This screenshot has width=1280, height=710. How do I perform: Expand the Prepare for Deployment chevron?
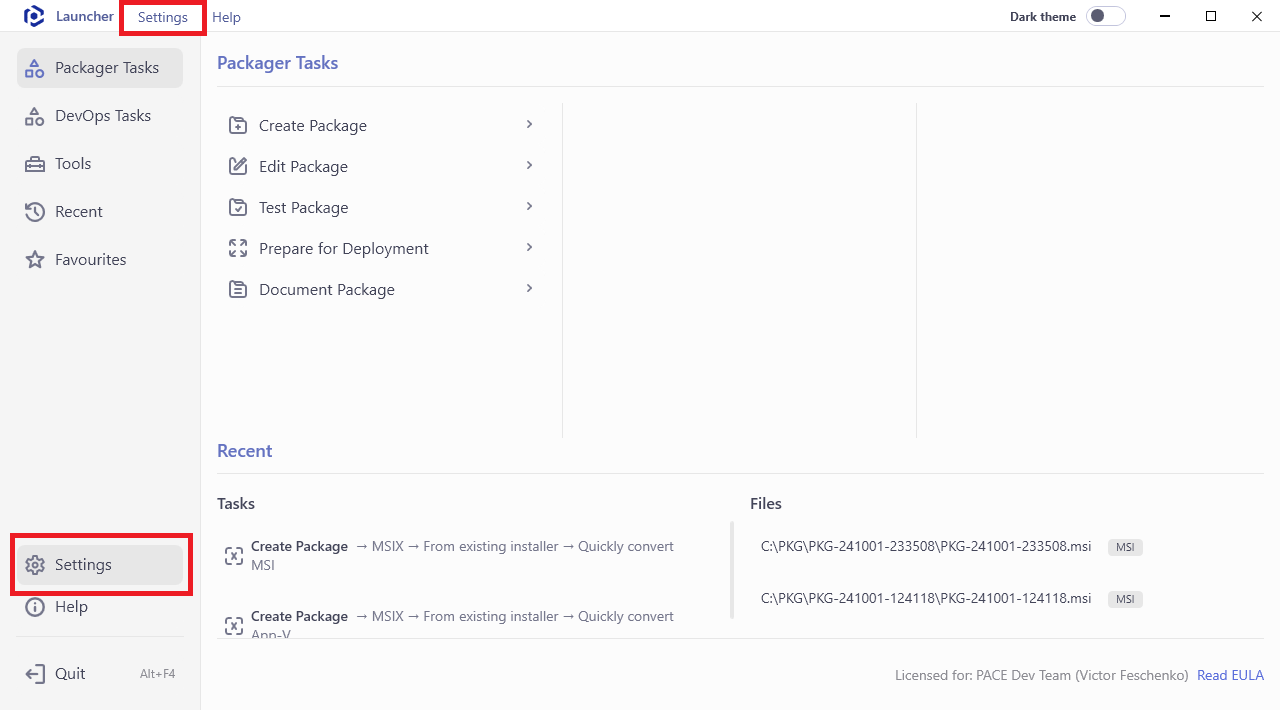(x=529, y=248)
